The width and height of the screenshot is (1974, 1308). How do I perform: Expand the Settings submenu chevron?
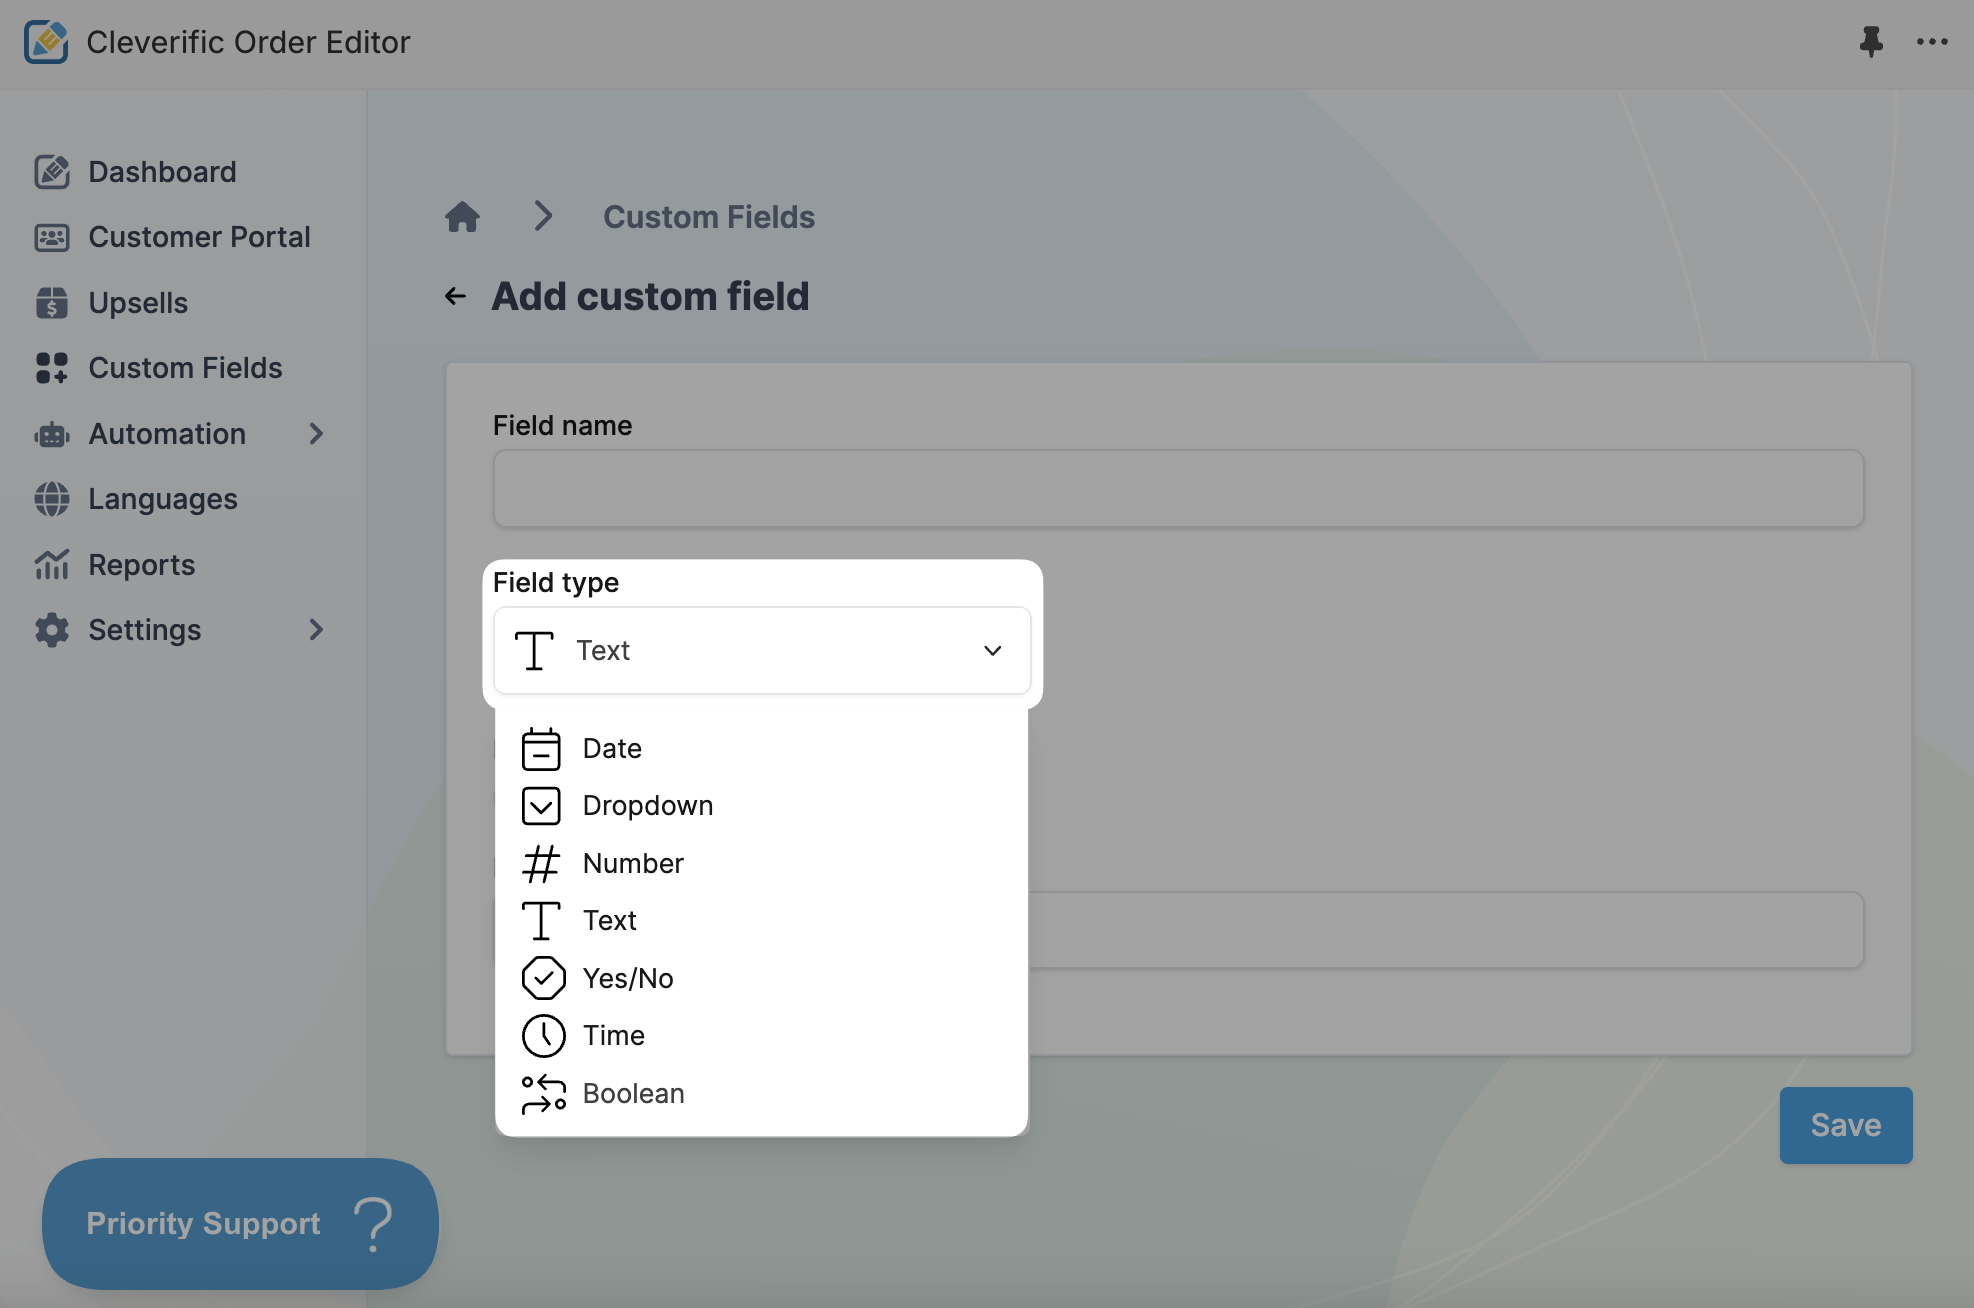[316, 630]
